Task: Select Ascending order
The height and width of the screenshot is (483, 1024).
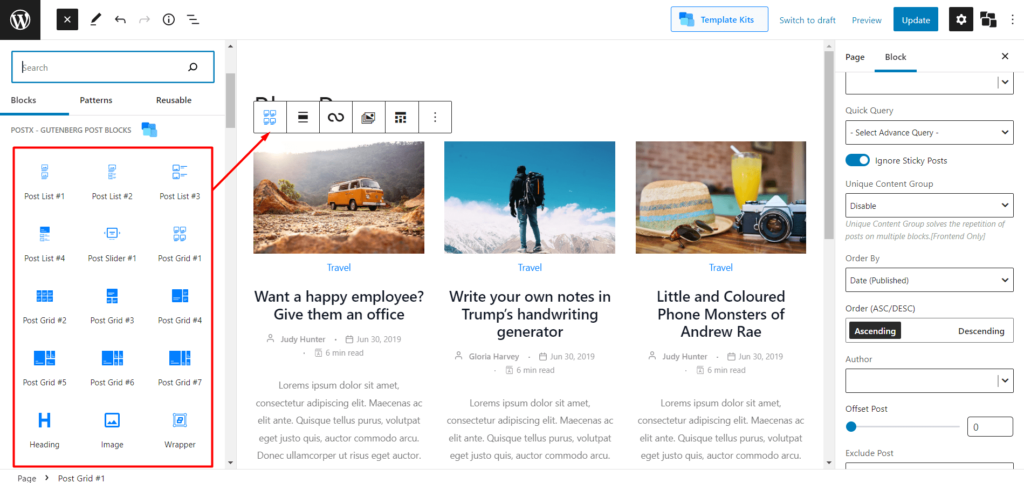Action: point(874,331)
